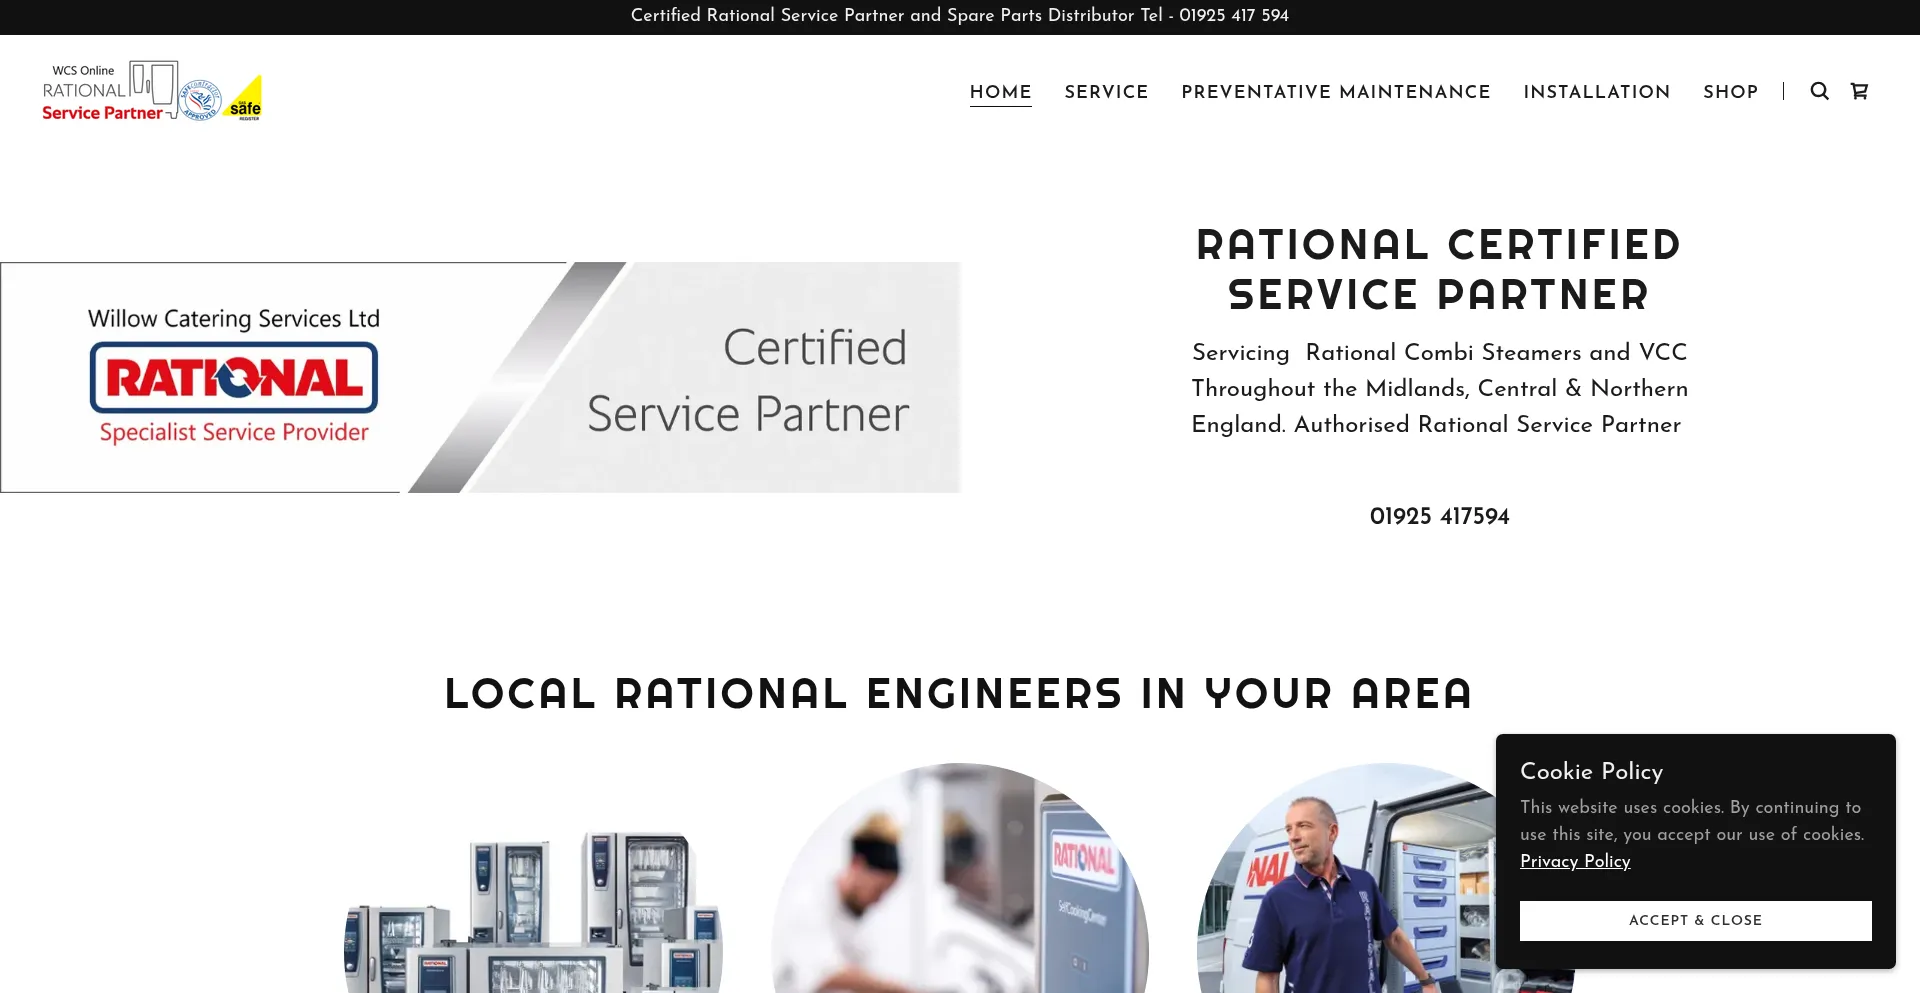Open the site search icon

1819,91
